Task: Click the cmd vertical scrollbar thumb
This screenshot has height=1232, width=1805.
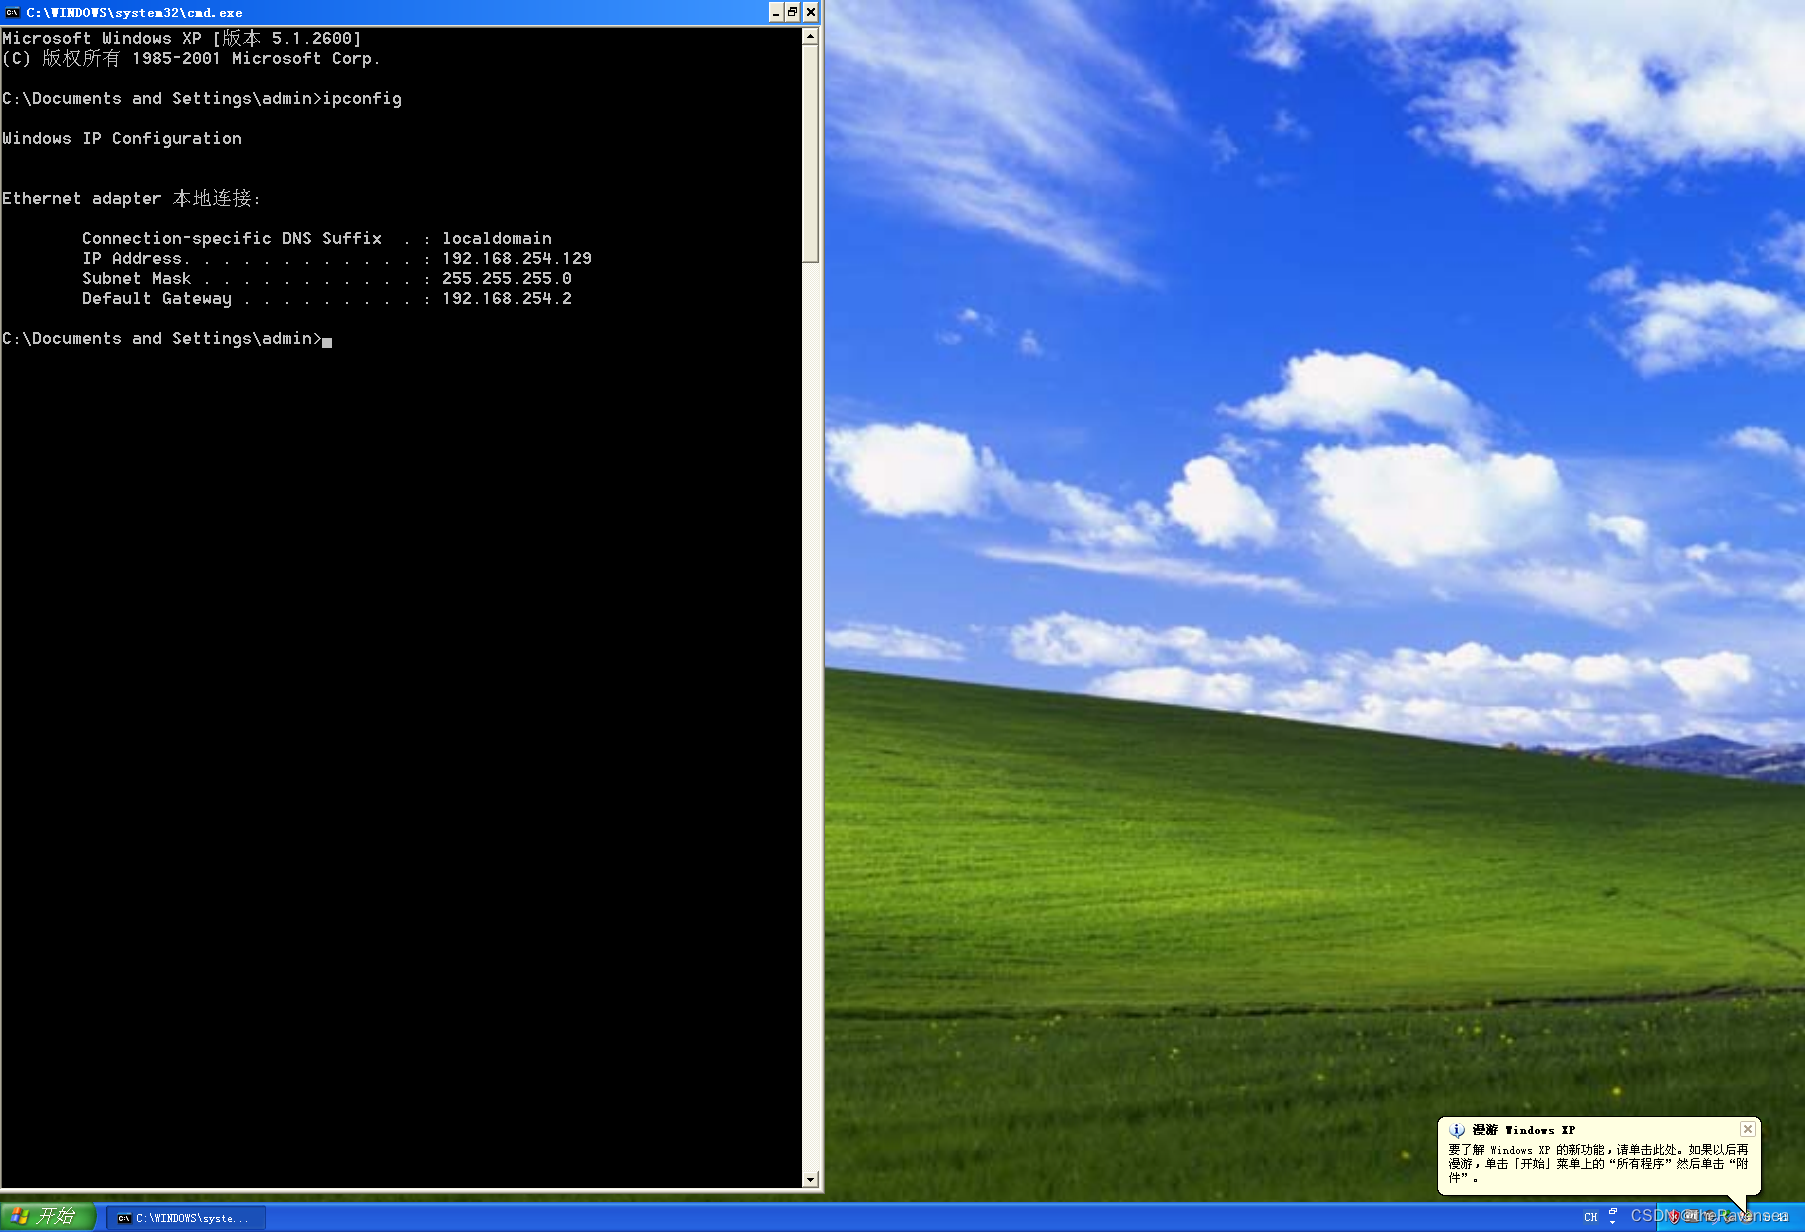Action: (x=810, y=154)
